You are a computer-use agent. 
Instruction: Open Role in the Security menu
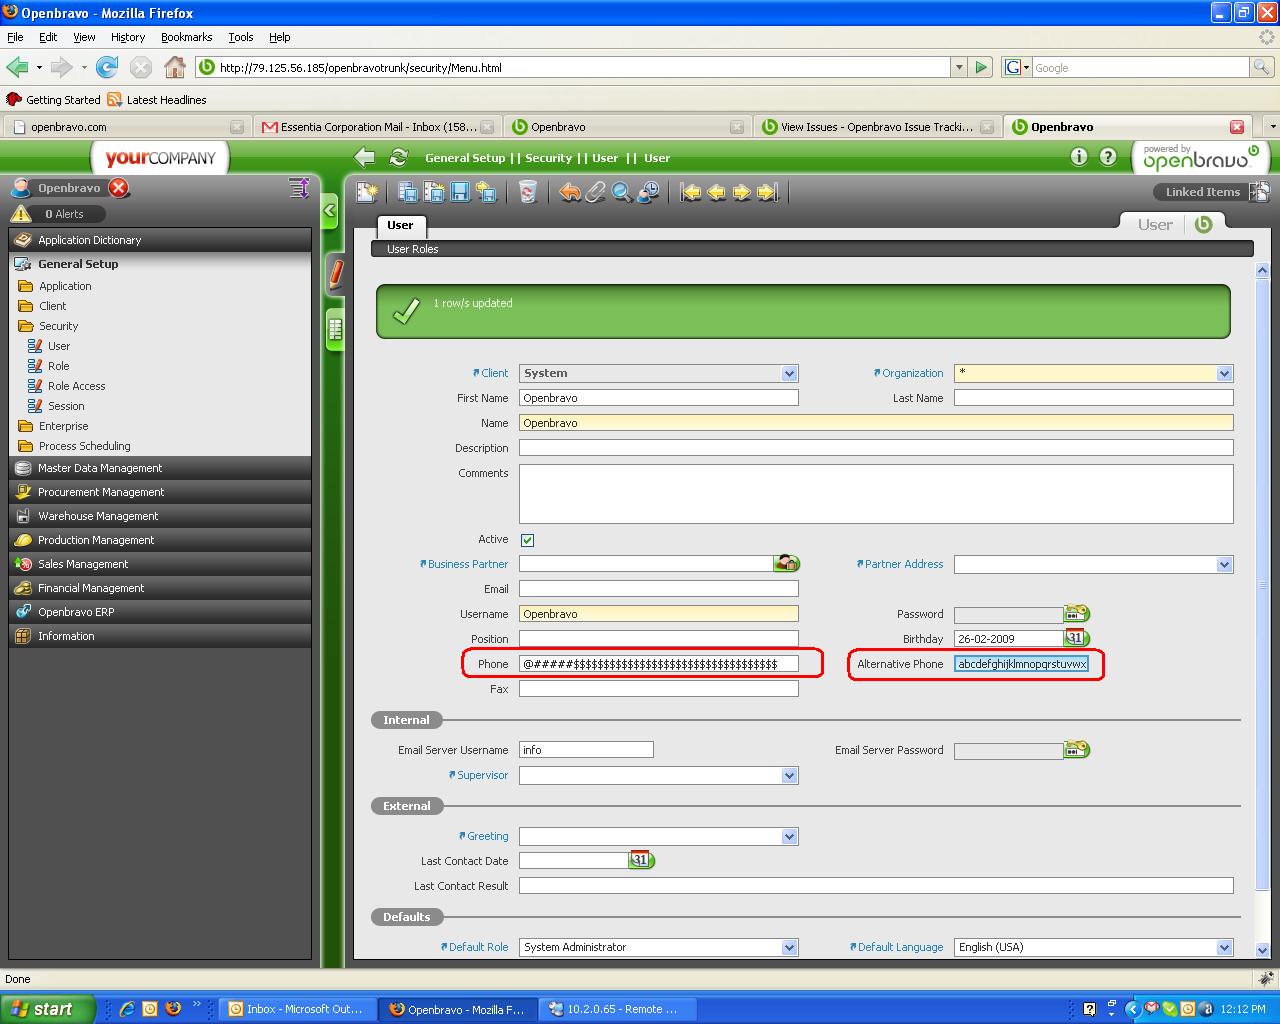[58, 366]
